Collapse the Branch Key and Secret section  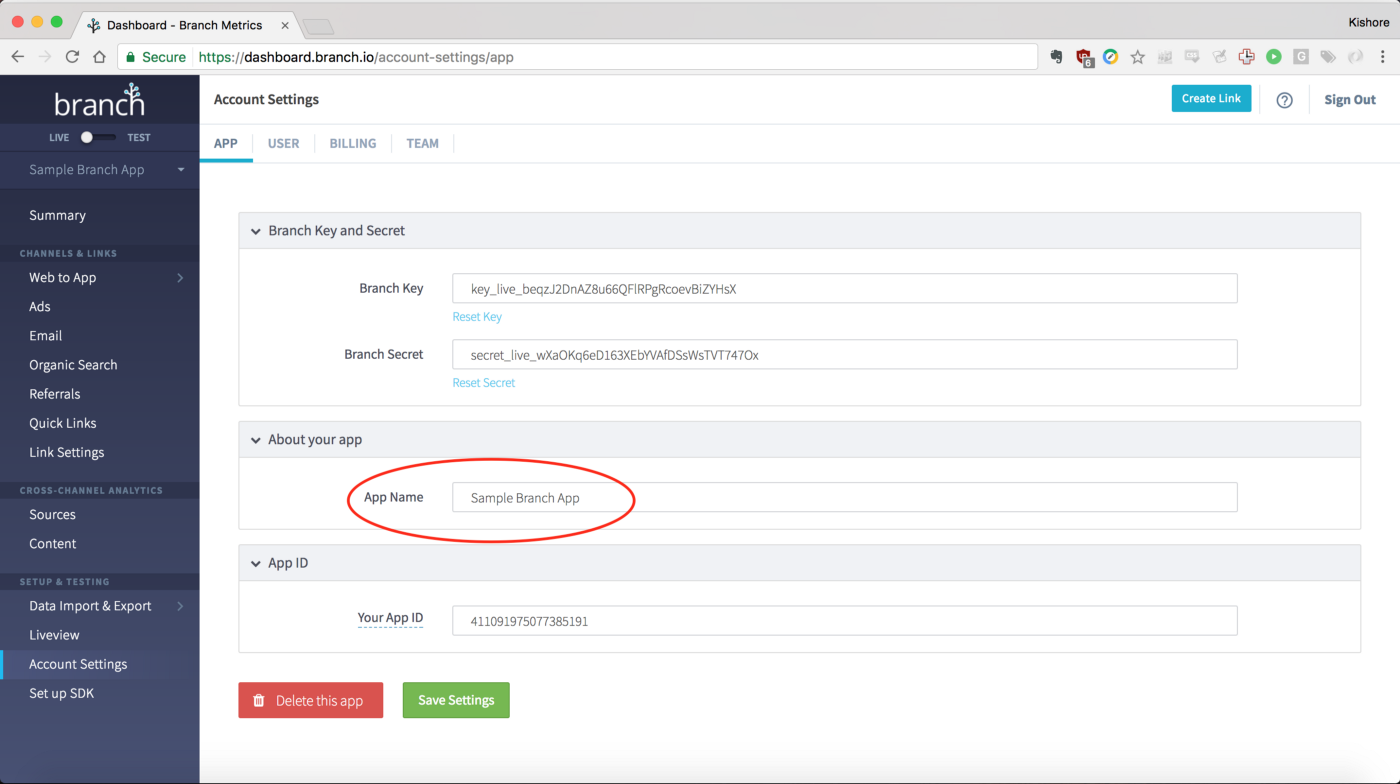tap(256, 231)
